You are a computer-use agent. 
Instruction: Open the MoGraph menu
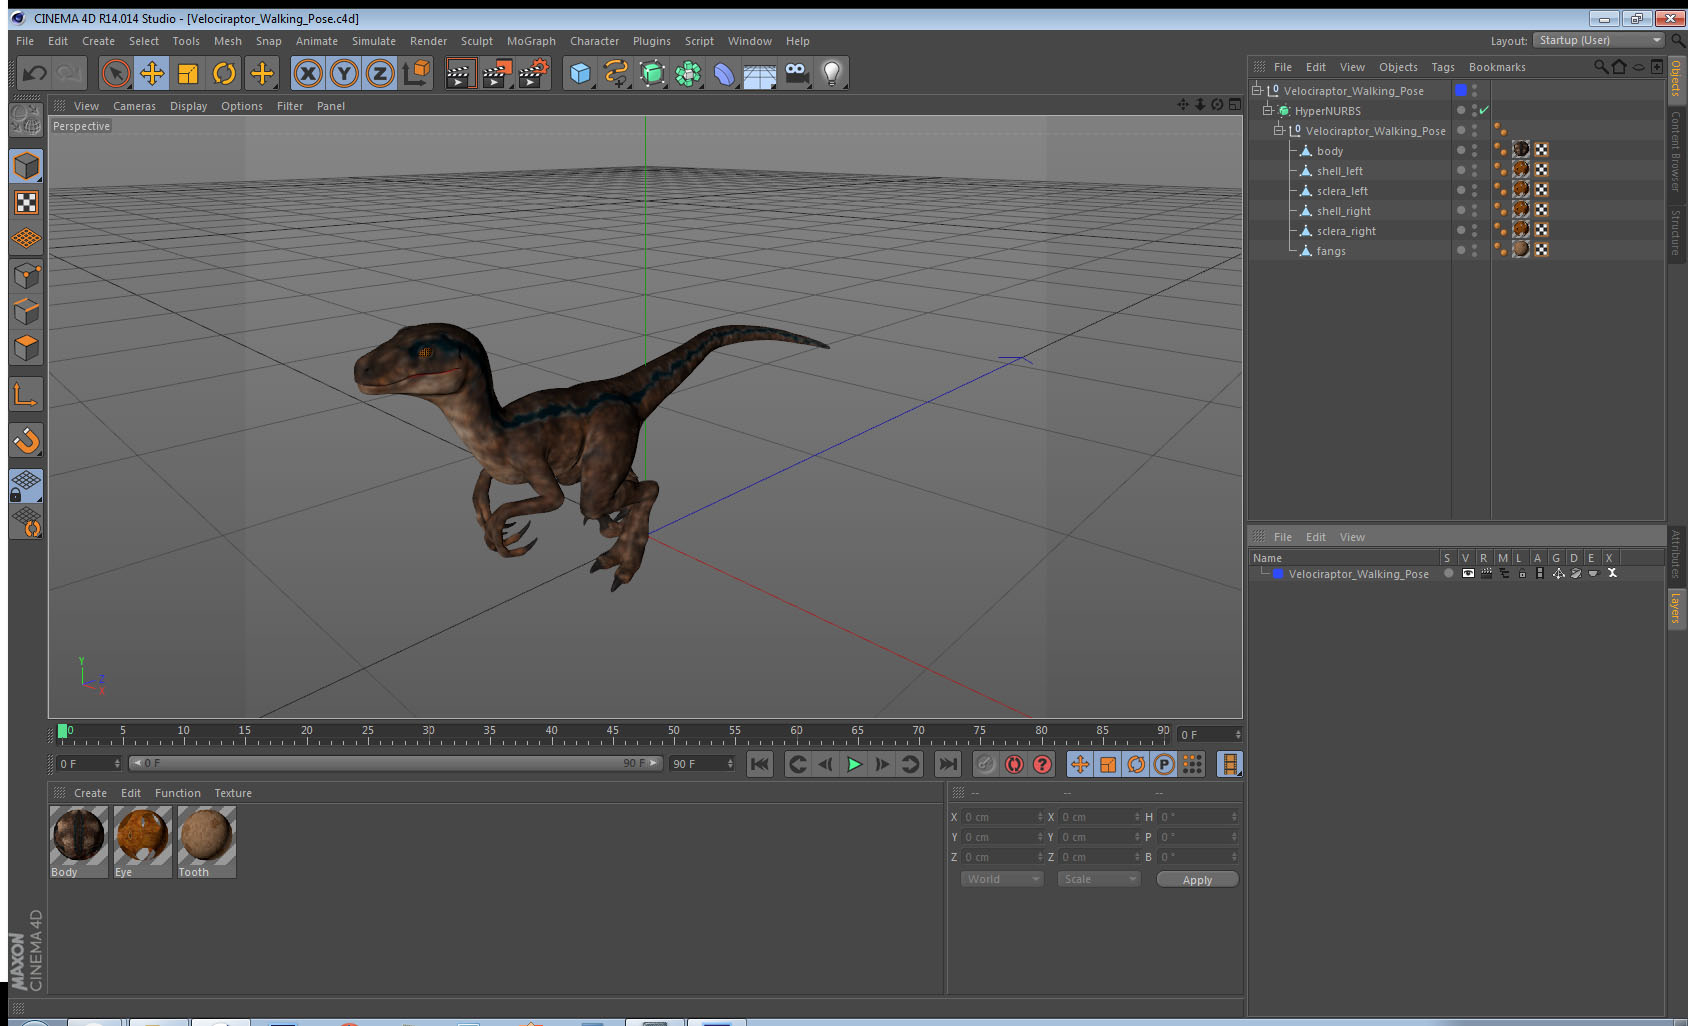pos(531,41)
